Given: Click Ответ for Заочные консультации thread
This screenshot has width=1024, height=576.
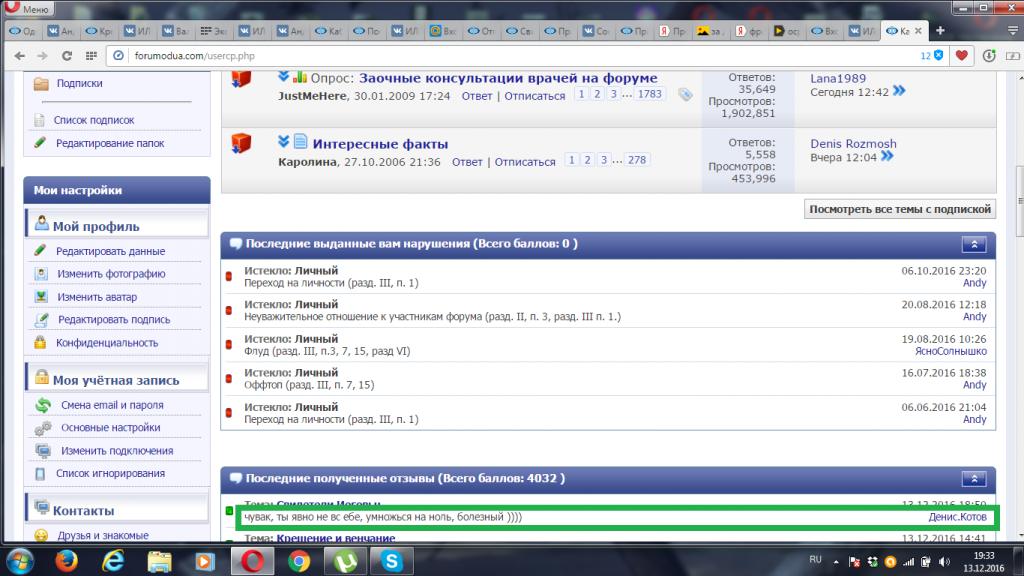Looking at the screenshot, I should click(x=477, y=96).
